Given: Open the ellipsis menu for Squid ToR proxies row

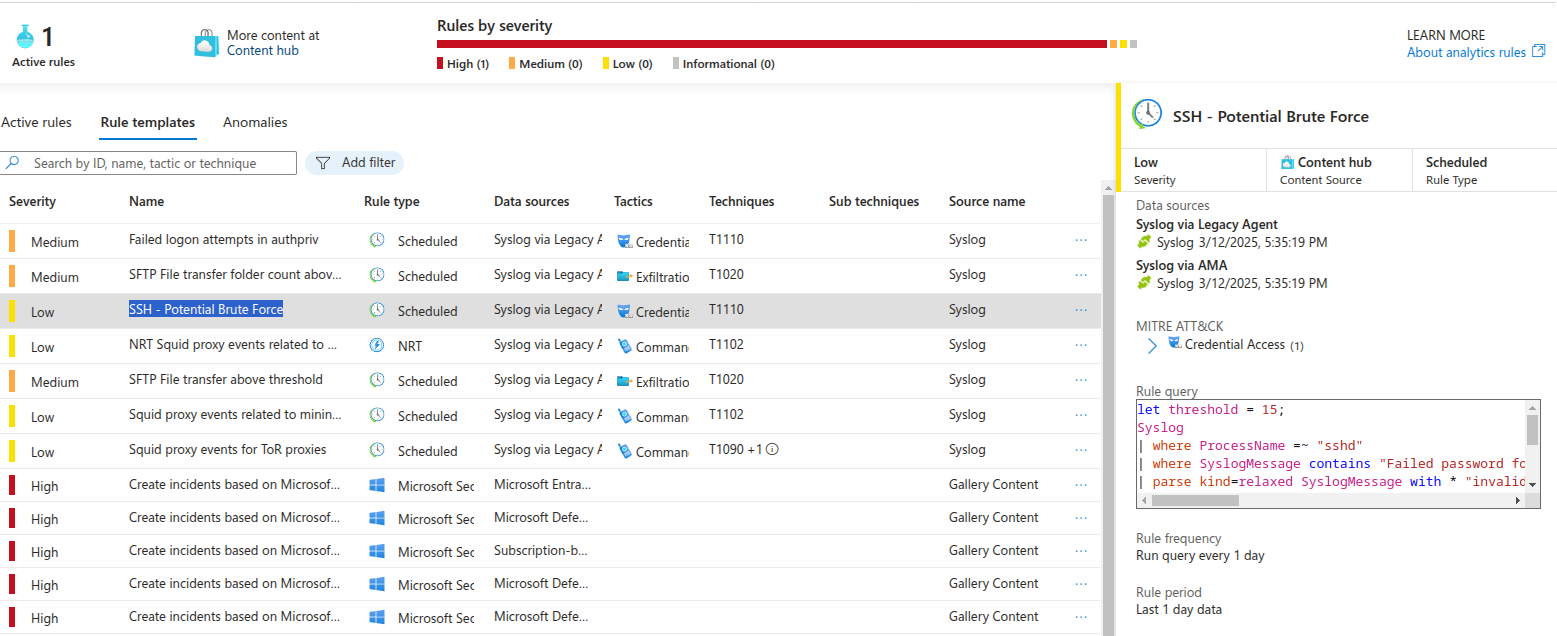Looking at the screenshot, I should pyautogui.click(x=1081, y=450).
